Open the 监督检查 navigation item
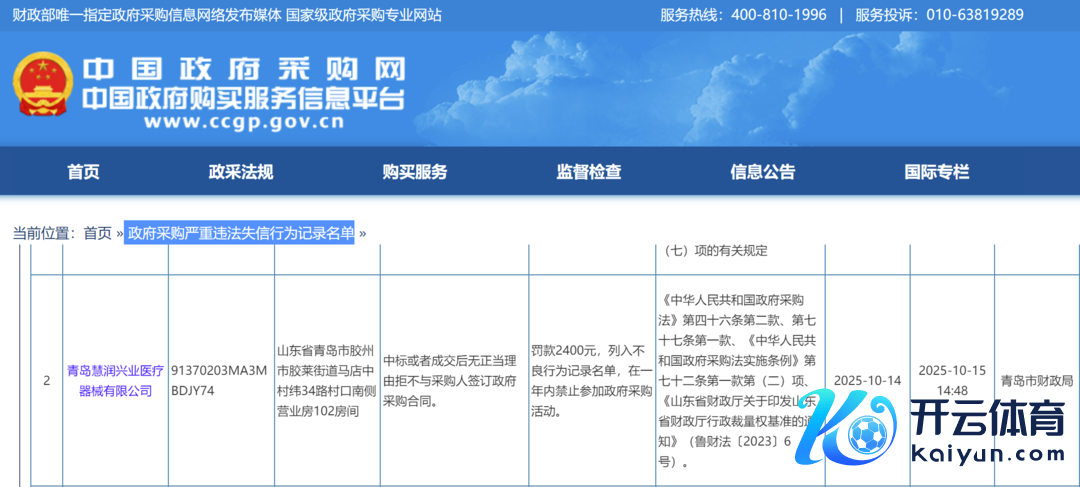Image resolution: width=1080 pixels, height=487 pixels. coord(589,172)
